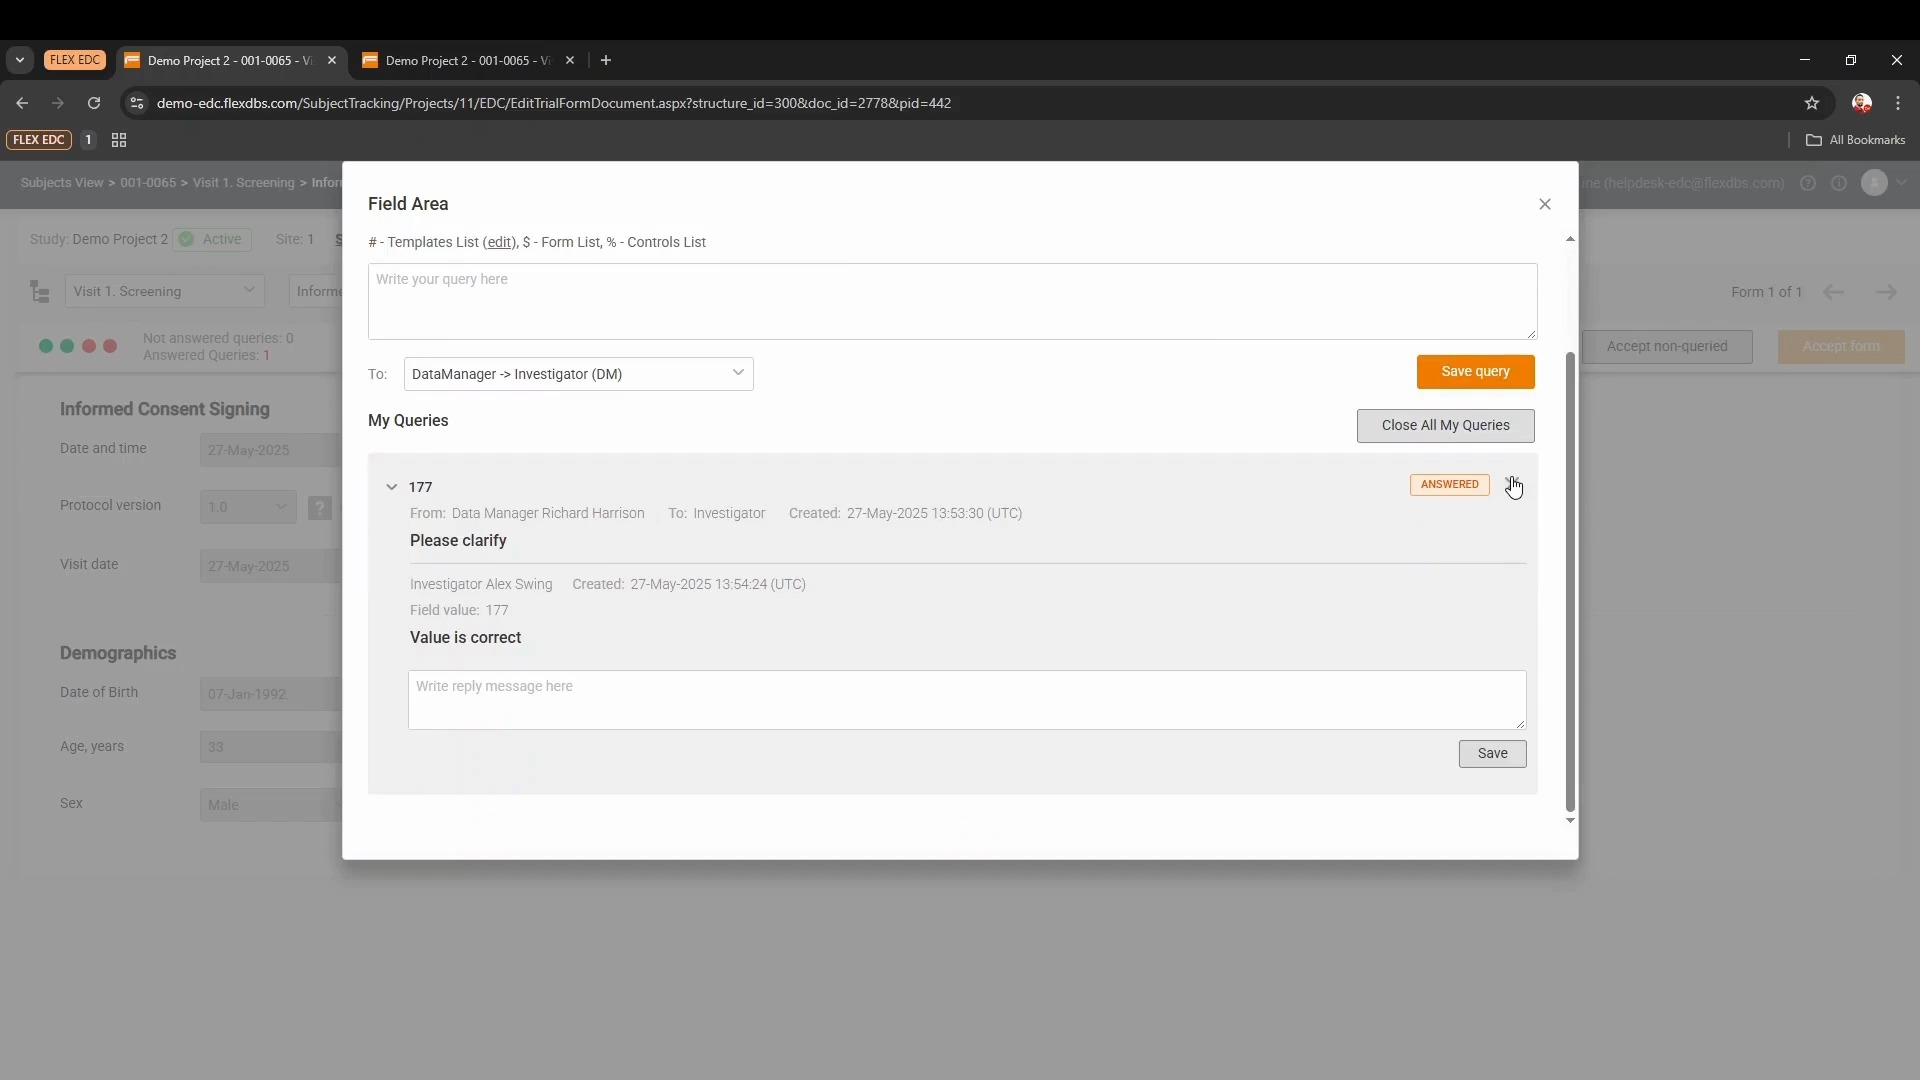Open the Templates List edit link
This screenshot has height=1080, width=1920.
499,243
